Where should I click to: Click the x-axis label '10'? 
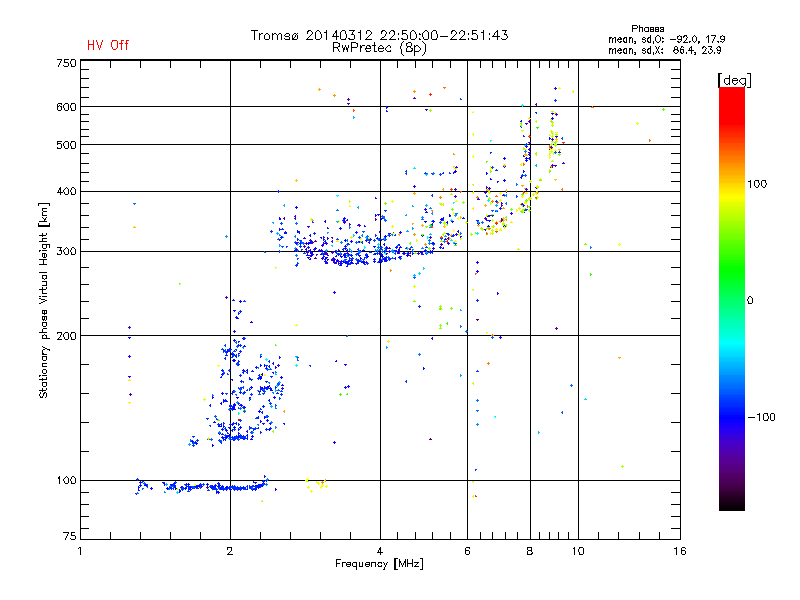(x=578, y=551)
